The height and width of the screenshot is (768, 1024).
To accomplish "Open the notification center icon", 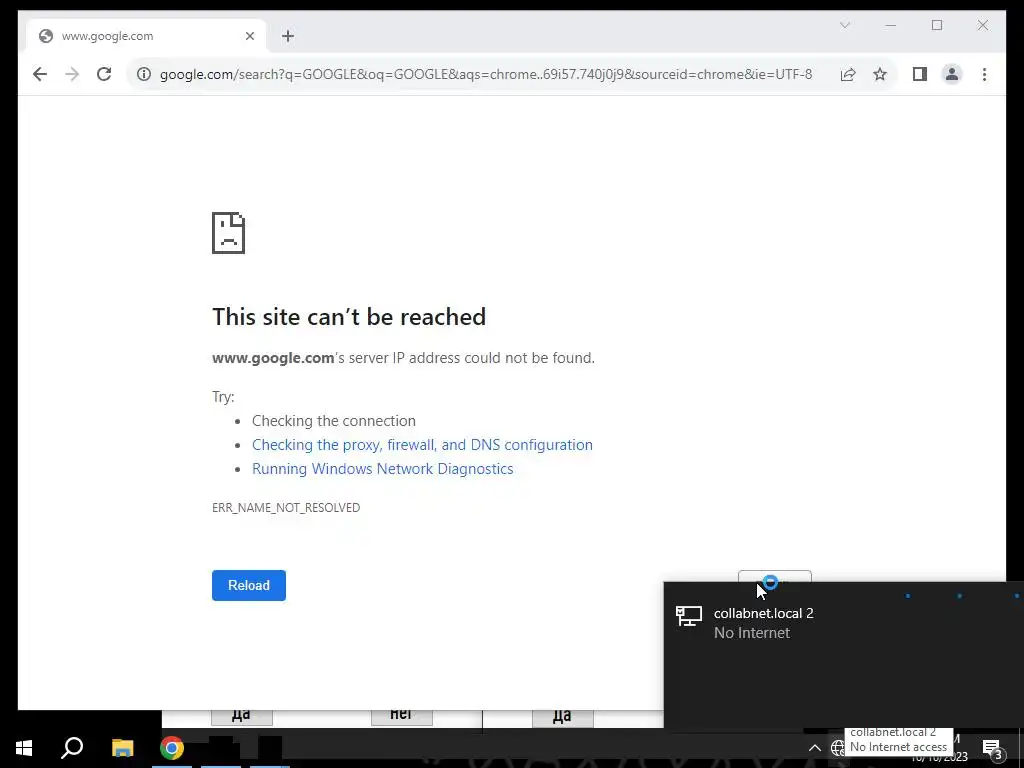I will pyautogui.click(x=992, y=749).
